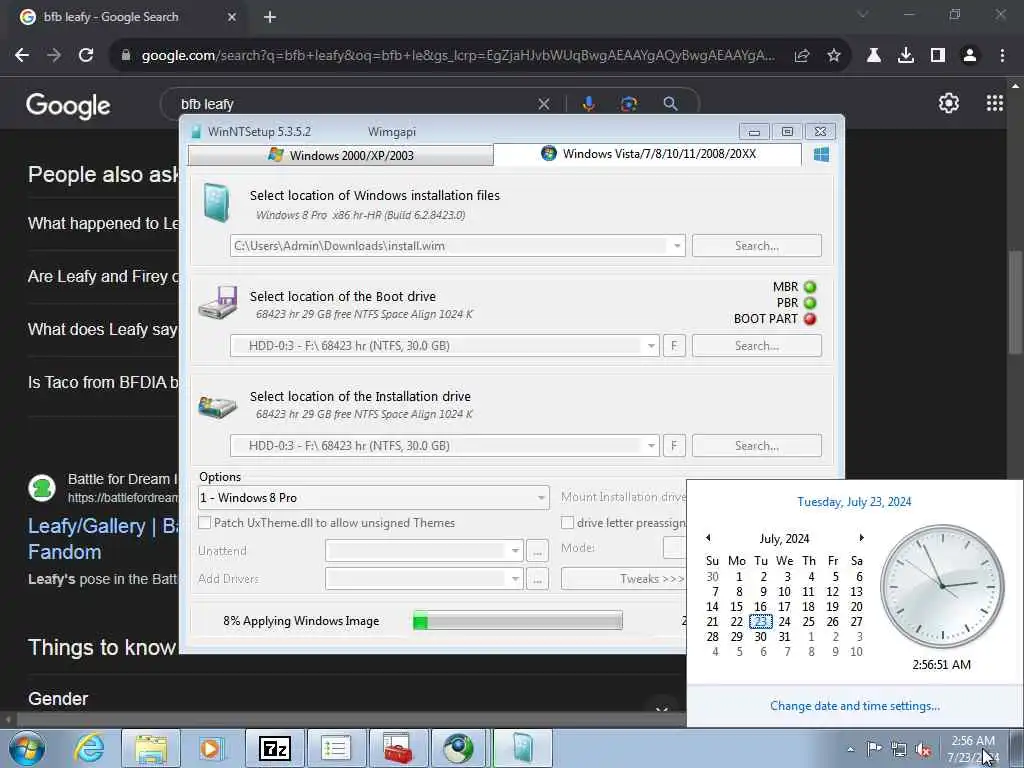This screenshot has height=768, width=1024.
Task: Expand 'Is Taco from BFDIA' question
Action: (x=103, y=383)
